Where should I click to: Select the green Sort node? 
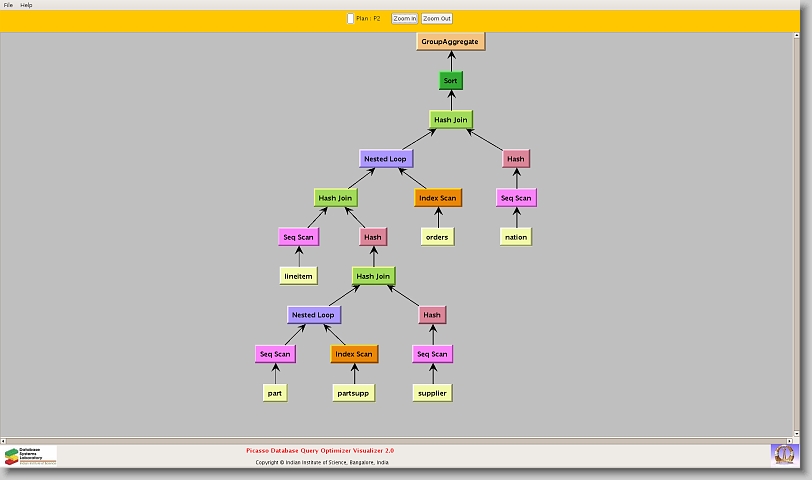click(x=451, y=80)
